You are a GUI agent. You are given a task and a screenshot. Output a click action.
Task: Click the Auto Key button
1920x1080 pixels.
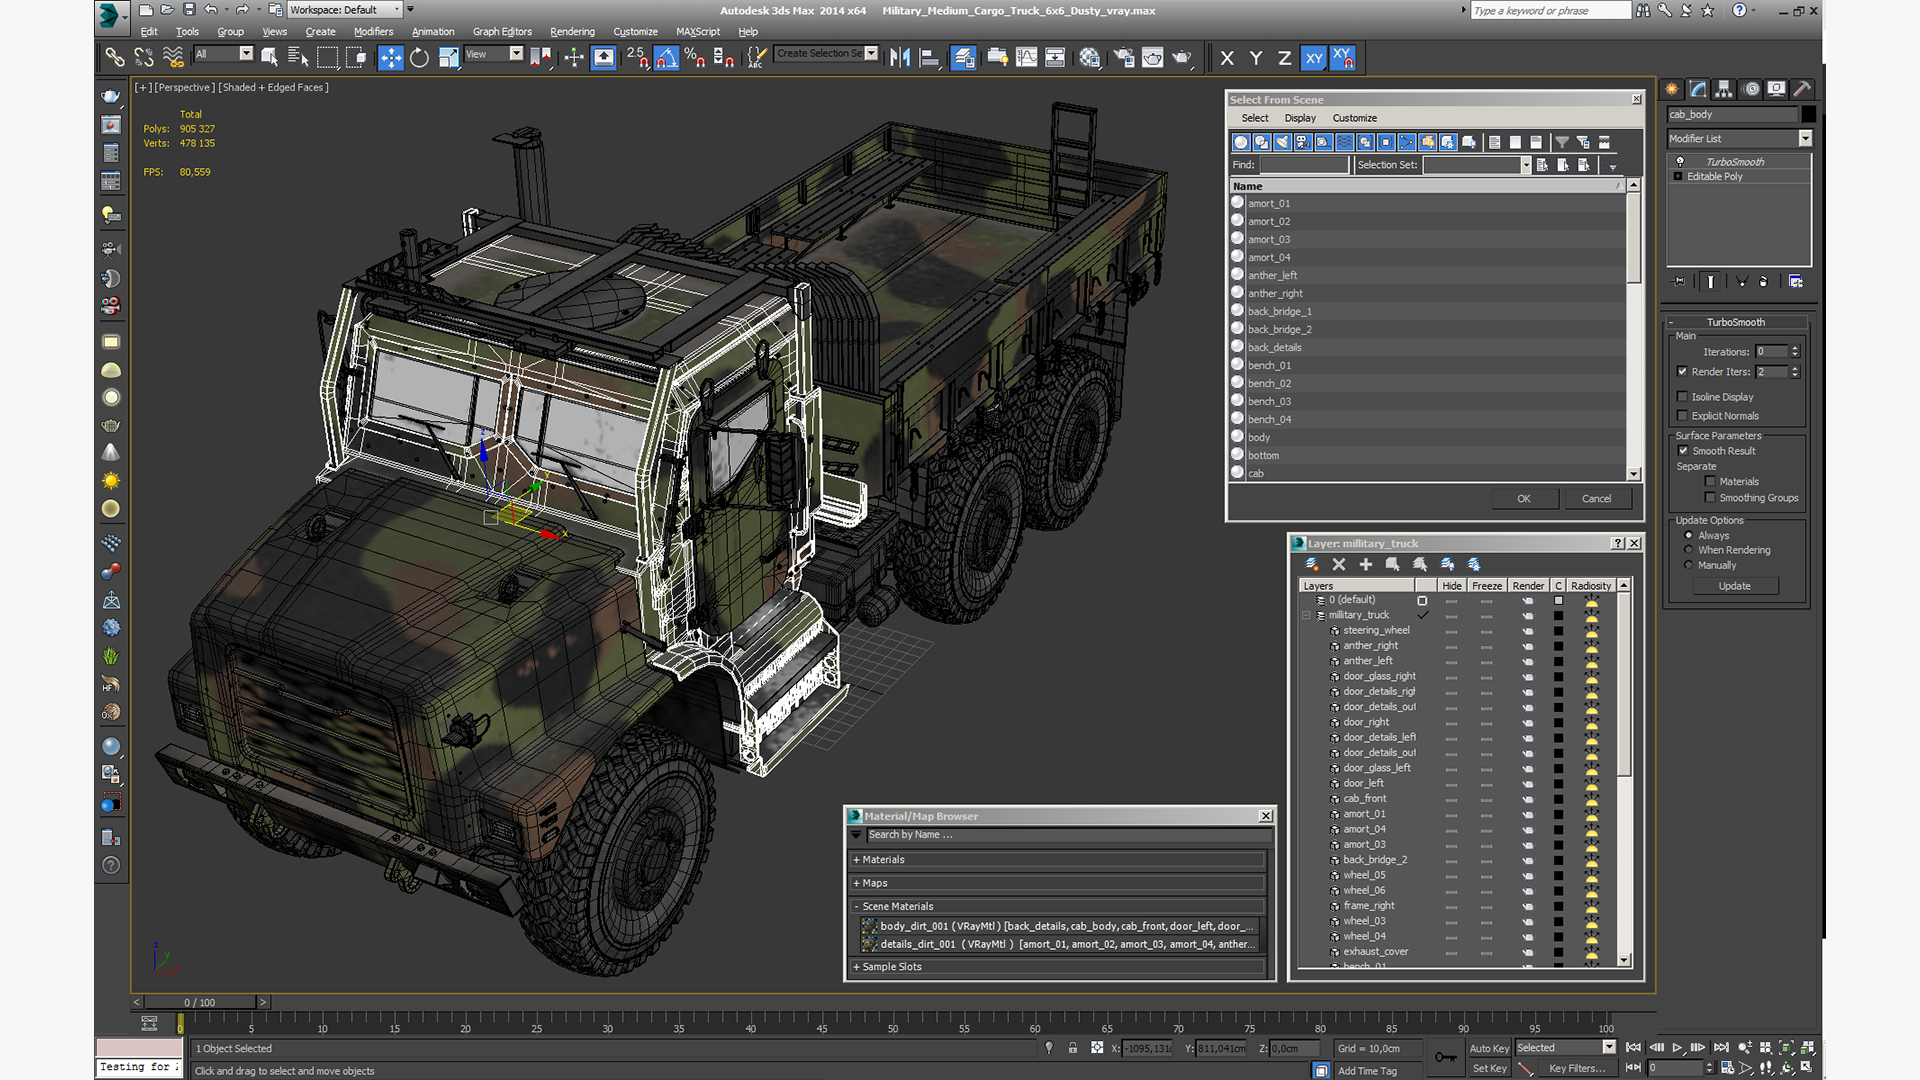coord(1488,1048)
